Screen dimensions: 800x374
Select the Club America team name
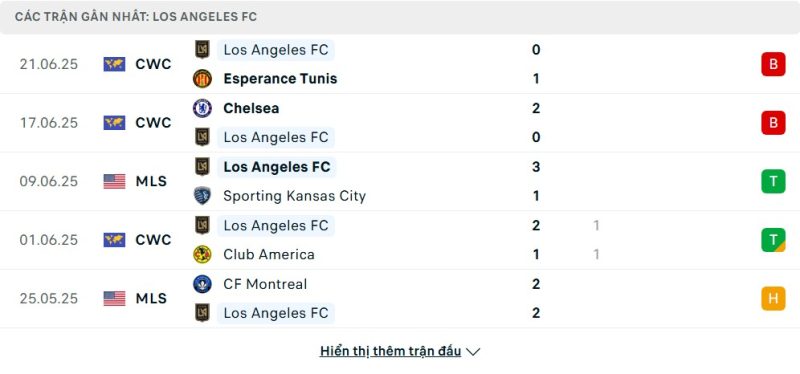click(x=269, y=254)
